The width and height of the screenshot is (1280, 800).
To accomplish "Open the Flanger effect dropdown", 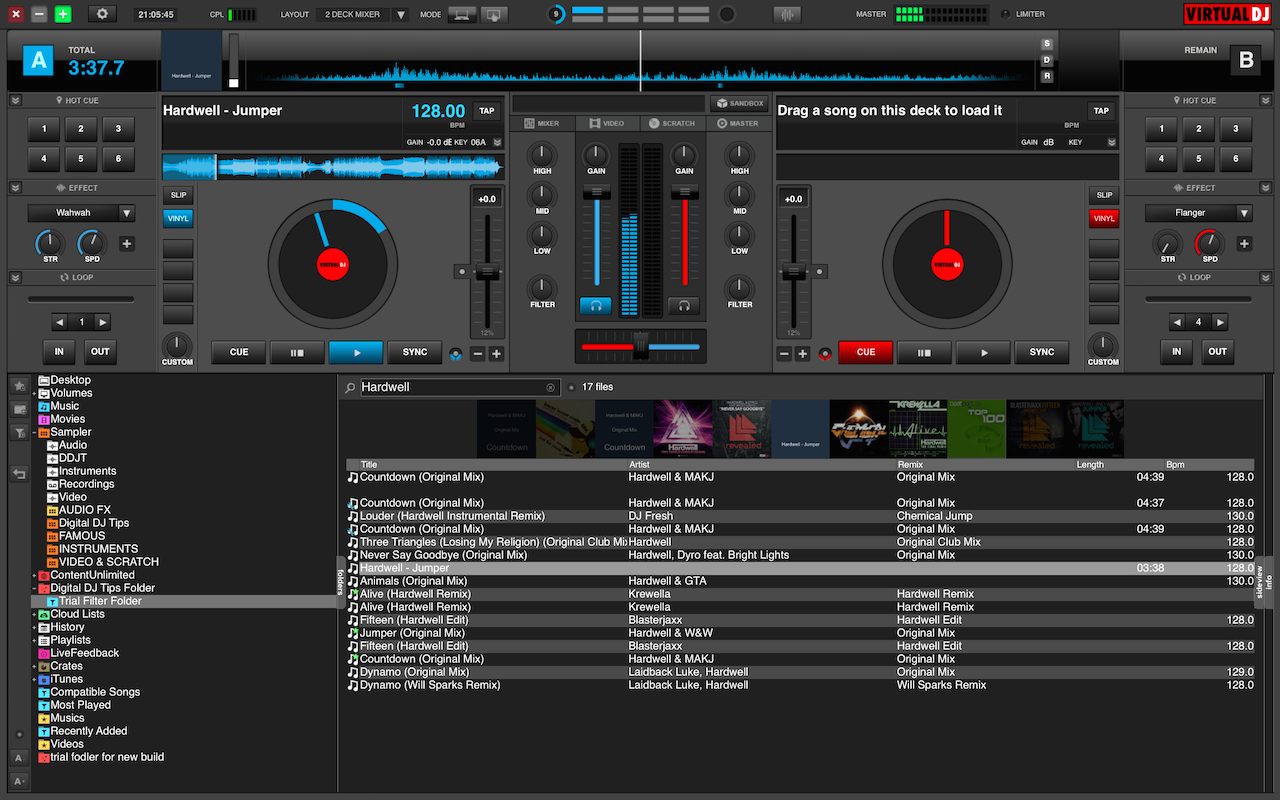I will [1243, 213].
